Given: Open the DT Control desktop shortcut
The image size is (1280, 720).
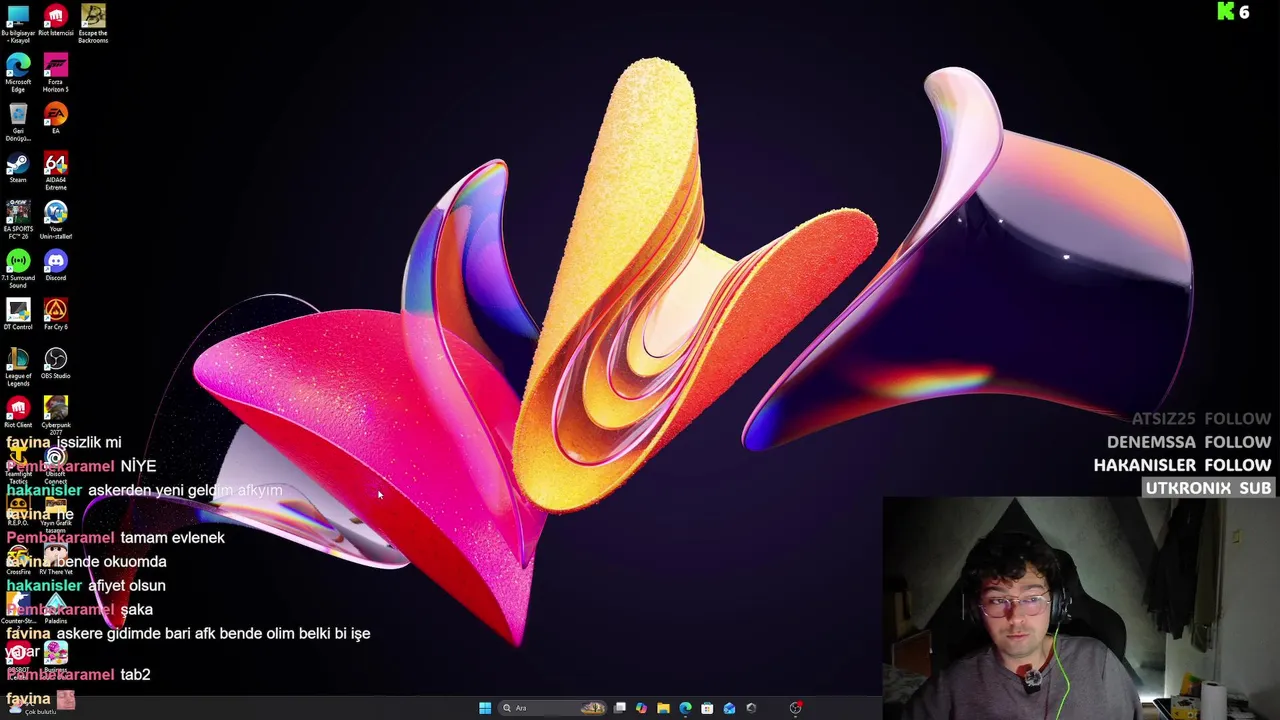Looking at the screenshot, I should (18, 314).
